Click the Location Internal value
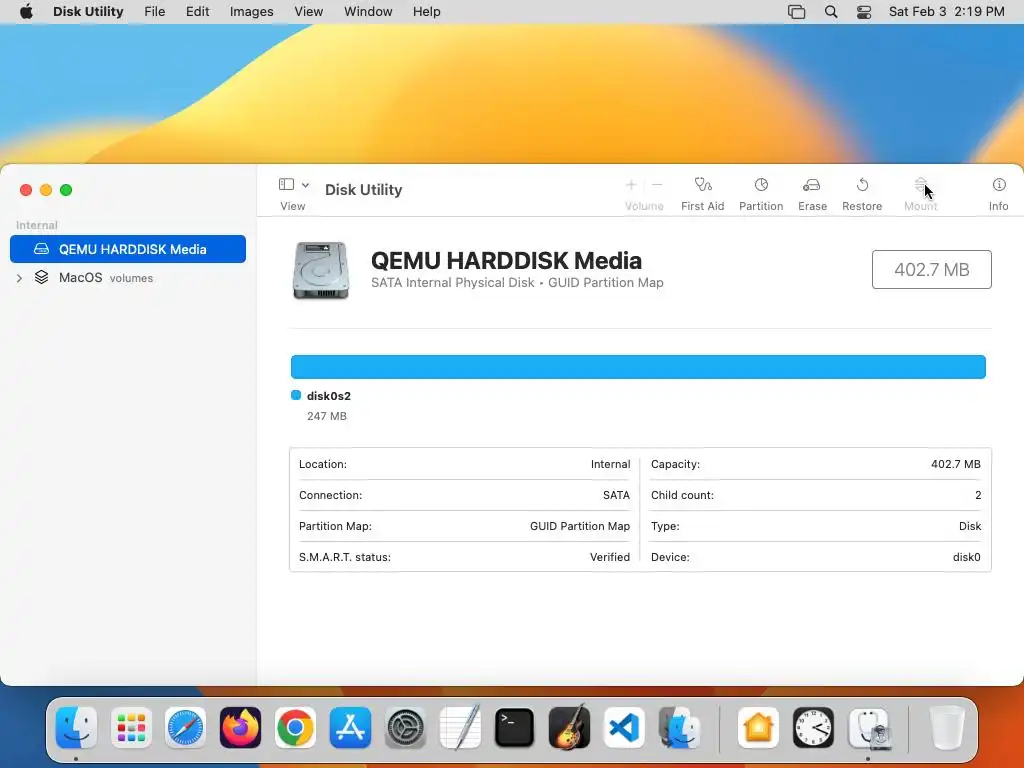The image size is (1024, 768). point(611,464)
